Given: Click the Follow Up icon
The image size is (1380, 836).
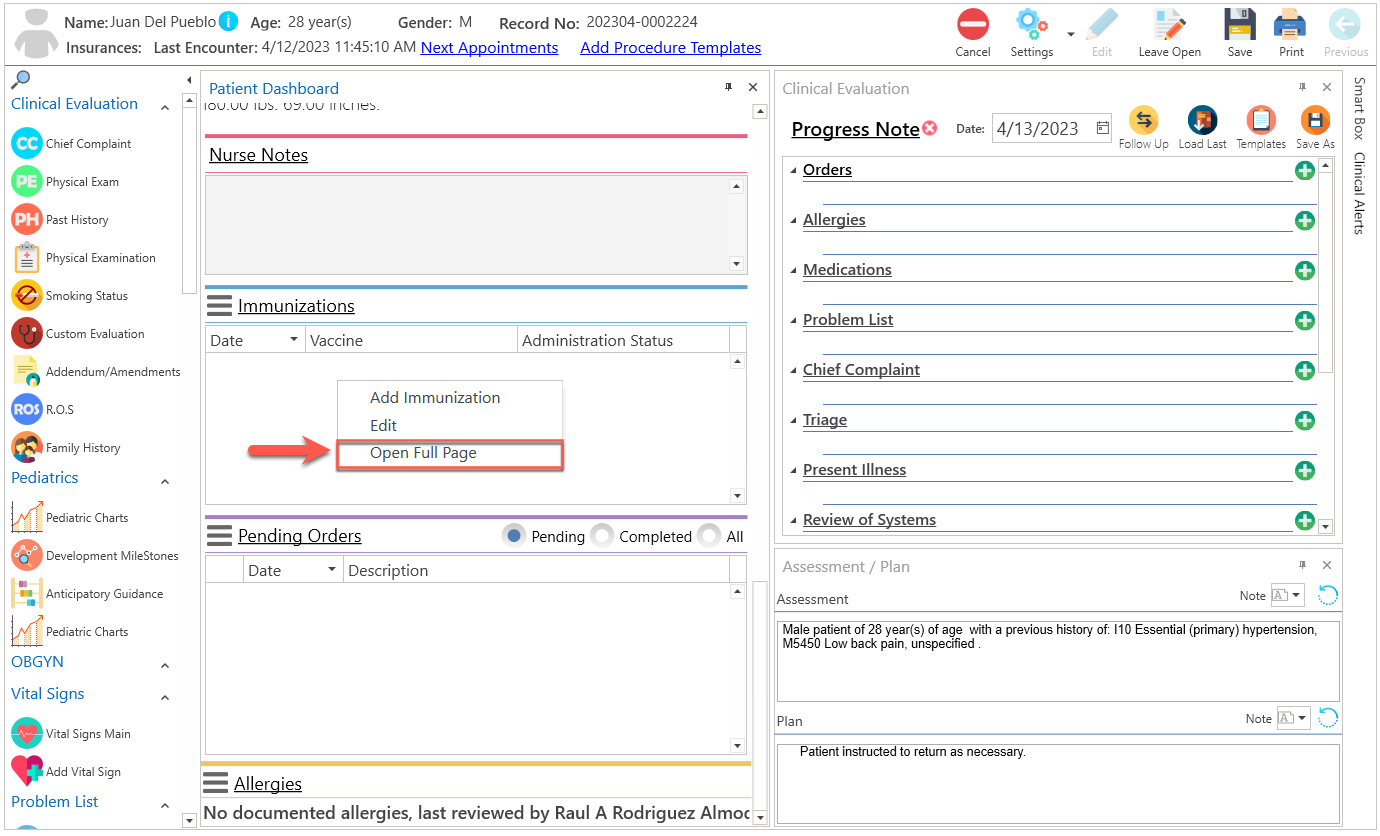Looking at the screenshot, I should [x=1143, y=121].
